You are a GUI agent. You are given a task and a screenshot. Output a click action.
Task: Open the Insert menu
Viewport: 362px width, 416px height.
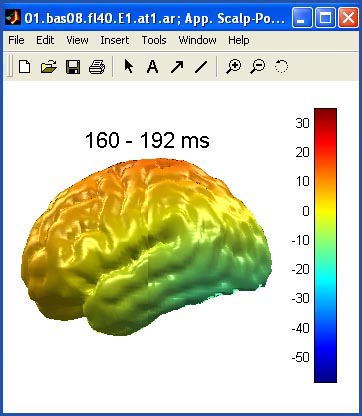pos(115,40)
